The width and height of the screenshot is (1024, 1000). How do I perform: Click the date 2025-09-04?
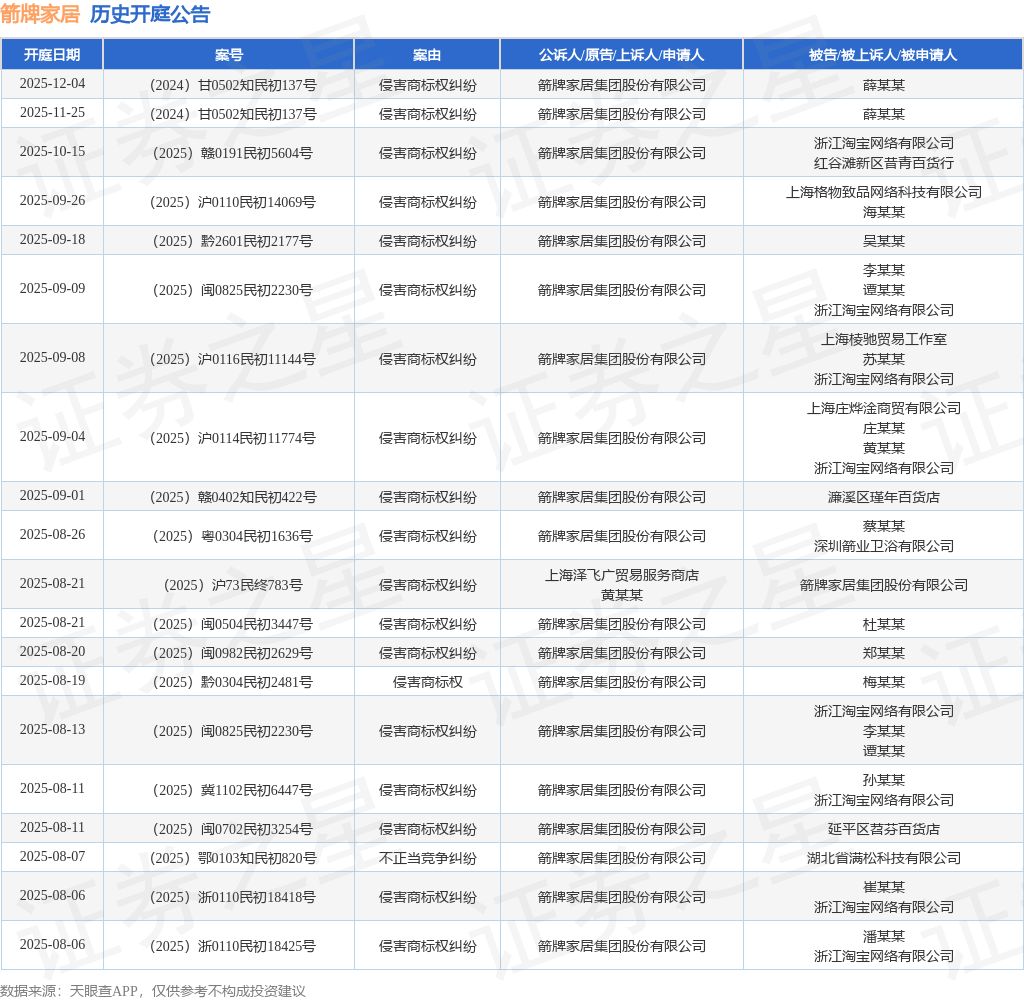pos(52,436)
